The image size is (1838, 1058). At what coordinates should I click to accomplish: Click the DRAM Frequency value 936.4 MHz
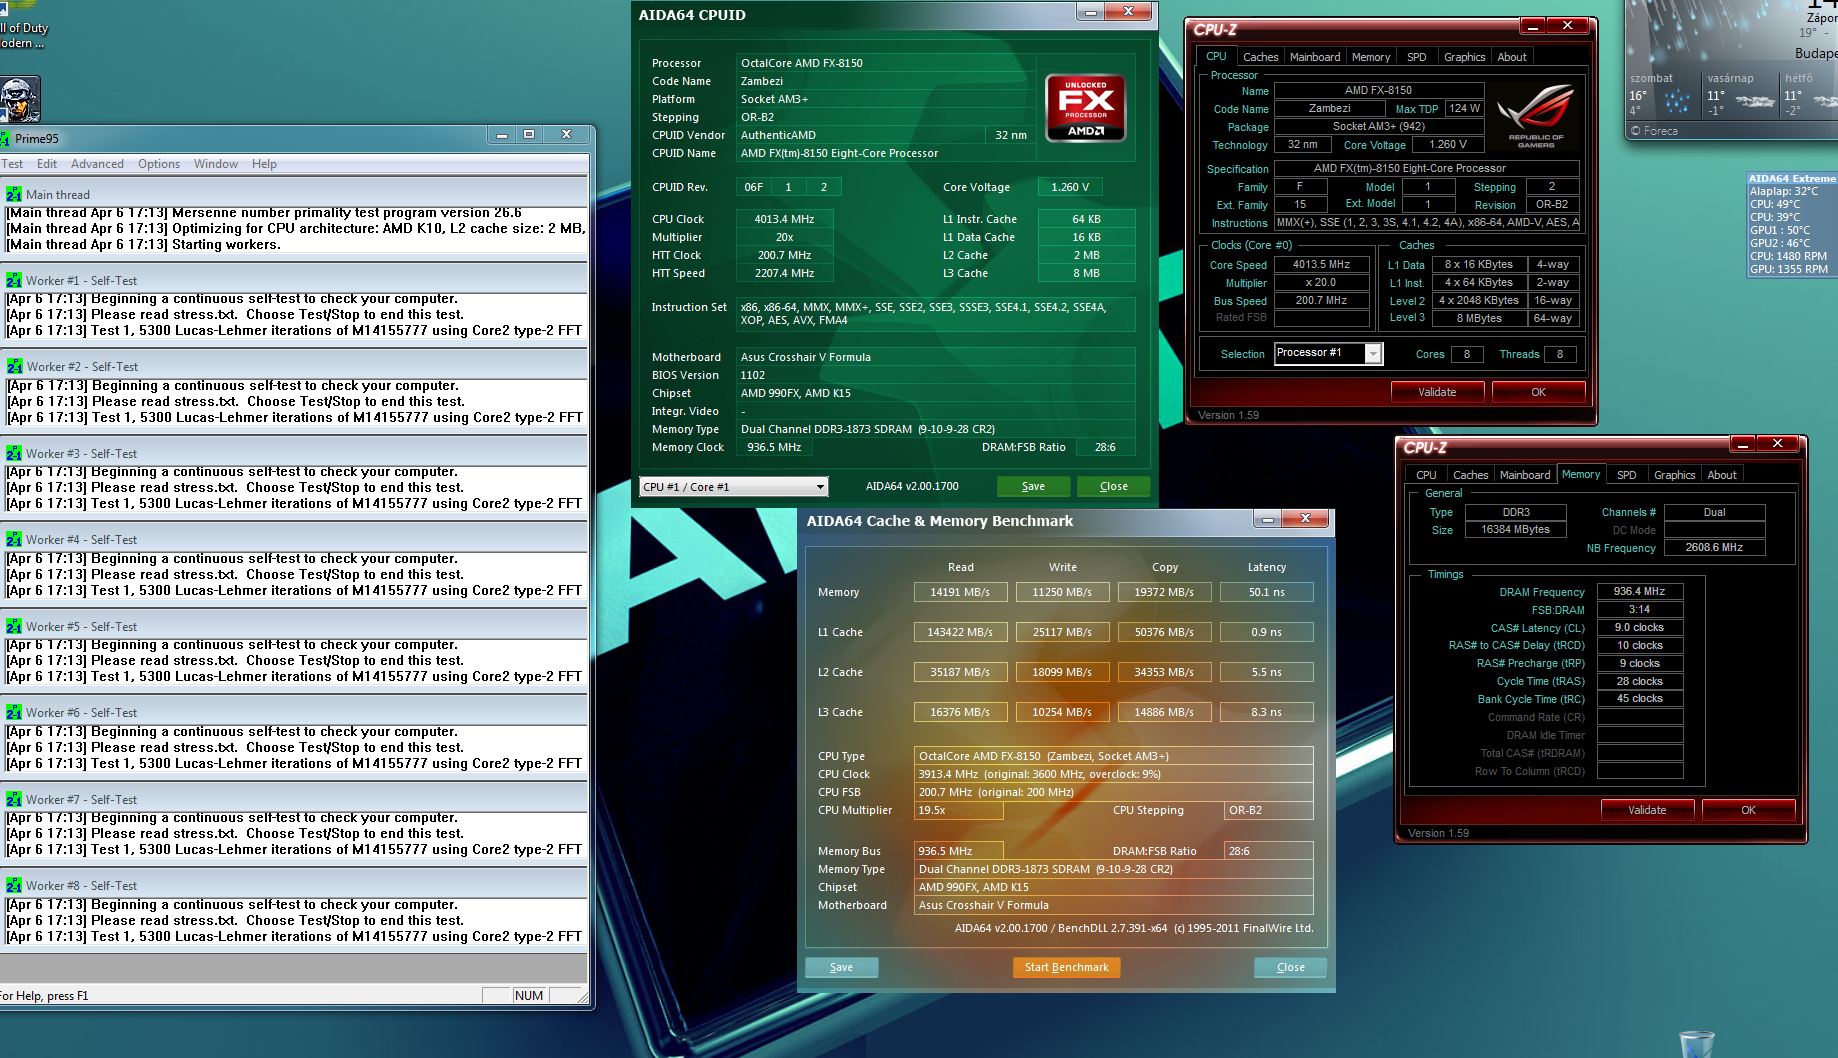pos(1640,592)
